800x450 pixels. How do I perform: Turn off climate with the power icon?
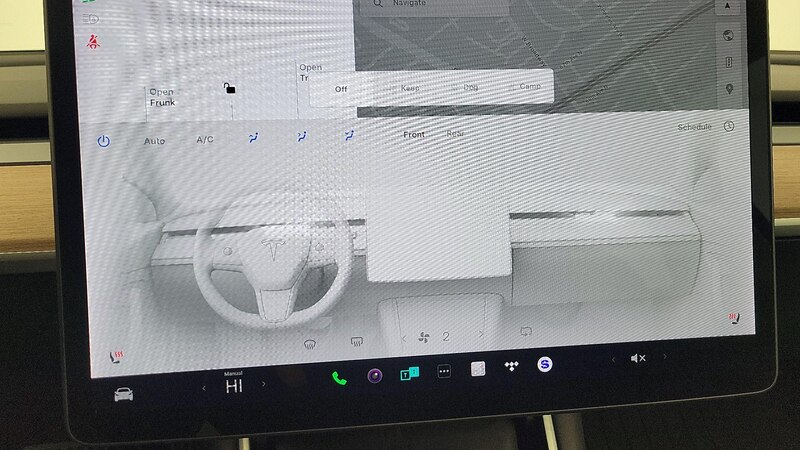pos(104,141)
